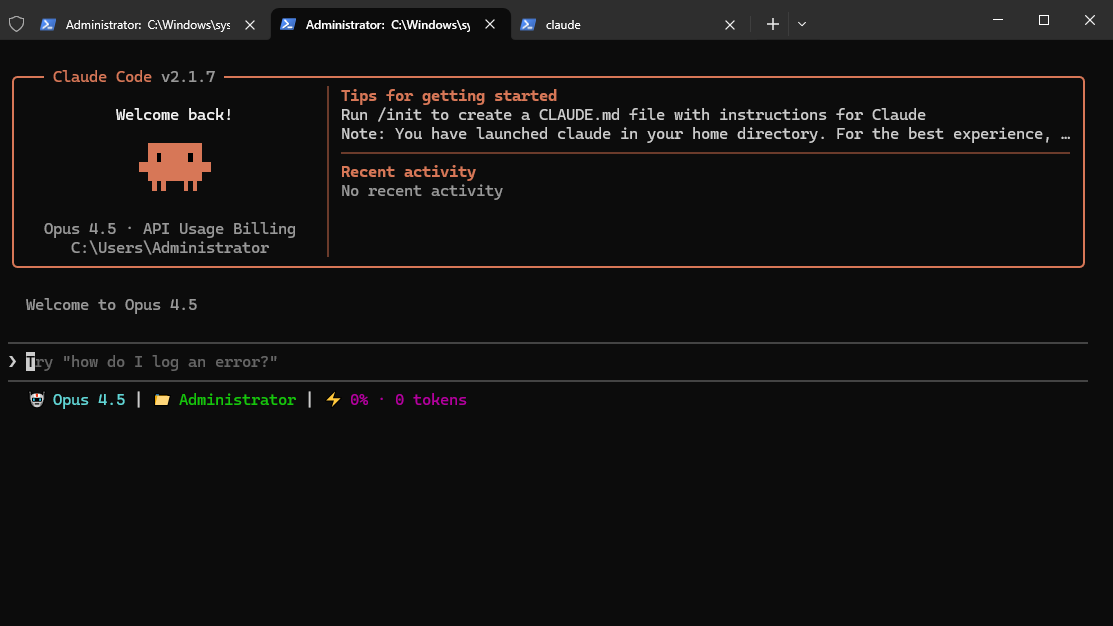Click the 'Run /init to create' tip line
This screenshot has height=626, width=1113.
pyautogui.click(x=633, y=115)
